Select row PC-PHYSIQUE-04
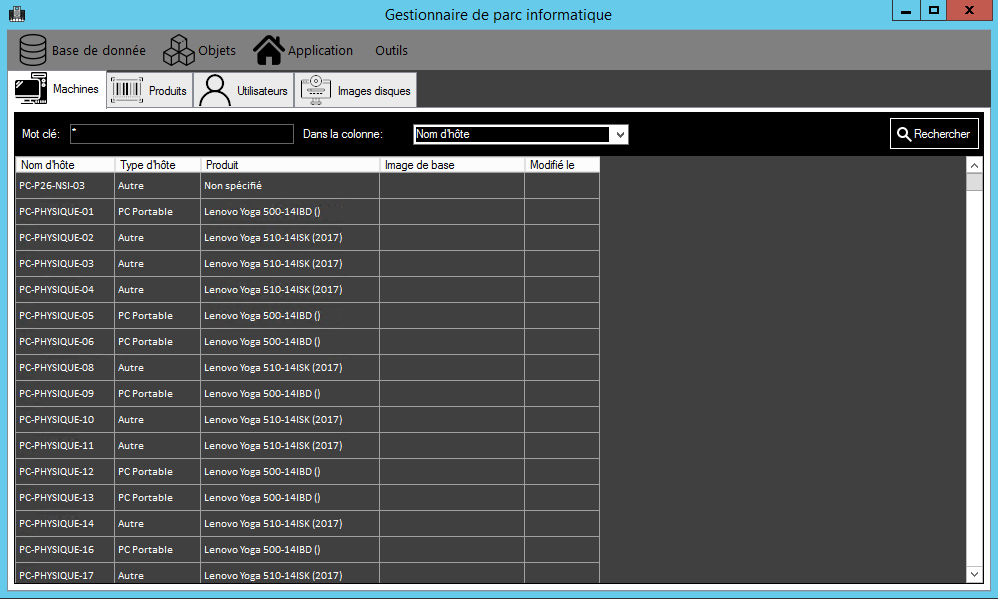Image resolution: width=998 pixels, height=599 pixels. (x=307, y=290)
